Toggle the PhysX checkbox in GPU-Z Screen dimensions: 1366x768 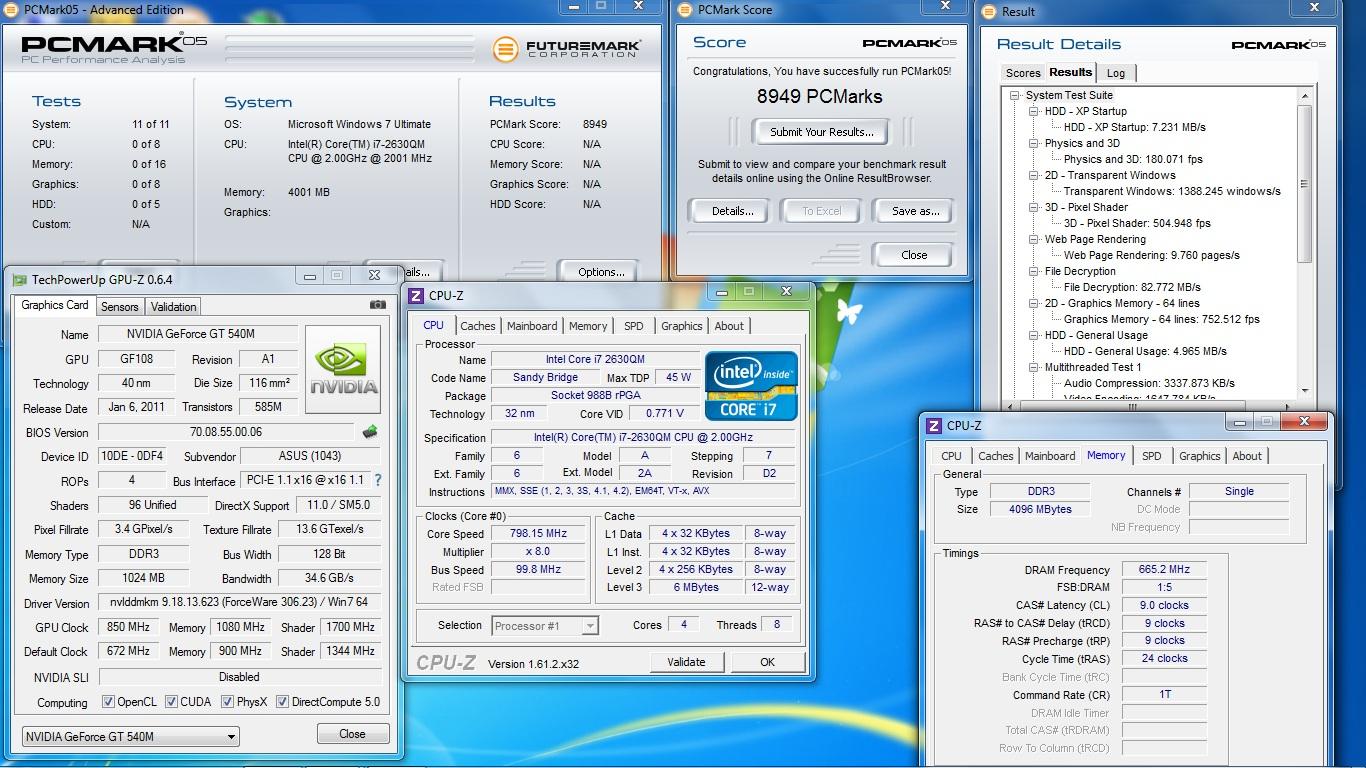tap(227, 702)
